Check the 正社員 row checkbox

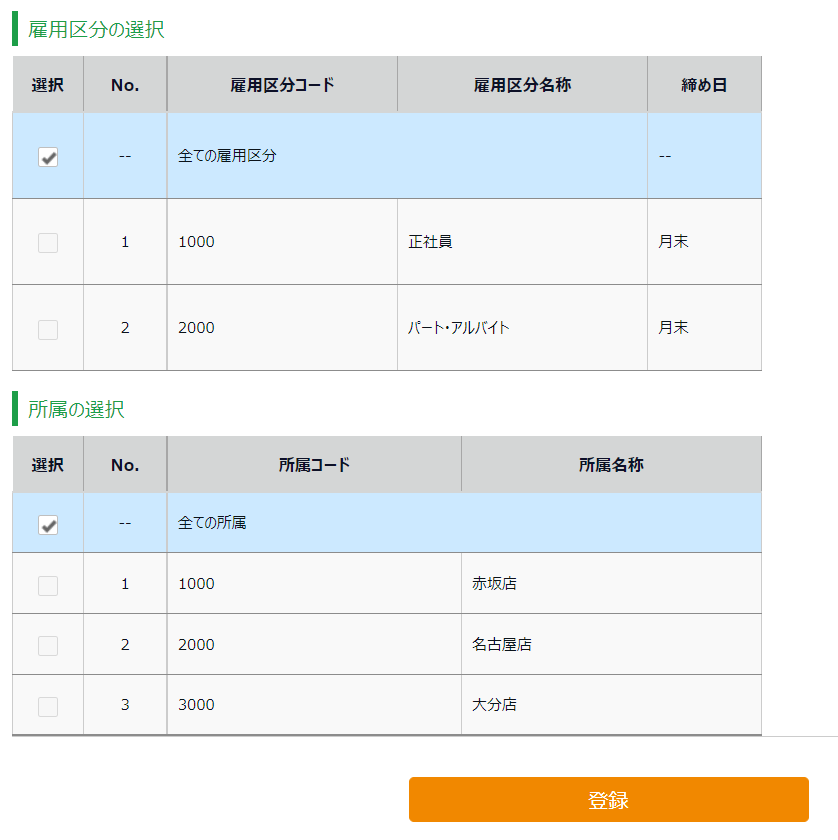48,243
